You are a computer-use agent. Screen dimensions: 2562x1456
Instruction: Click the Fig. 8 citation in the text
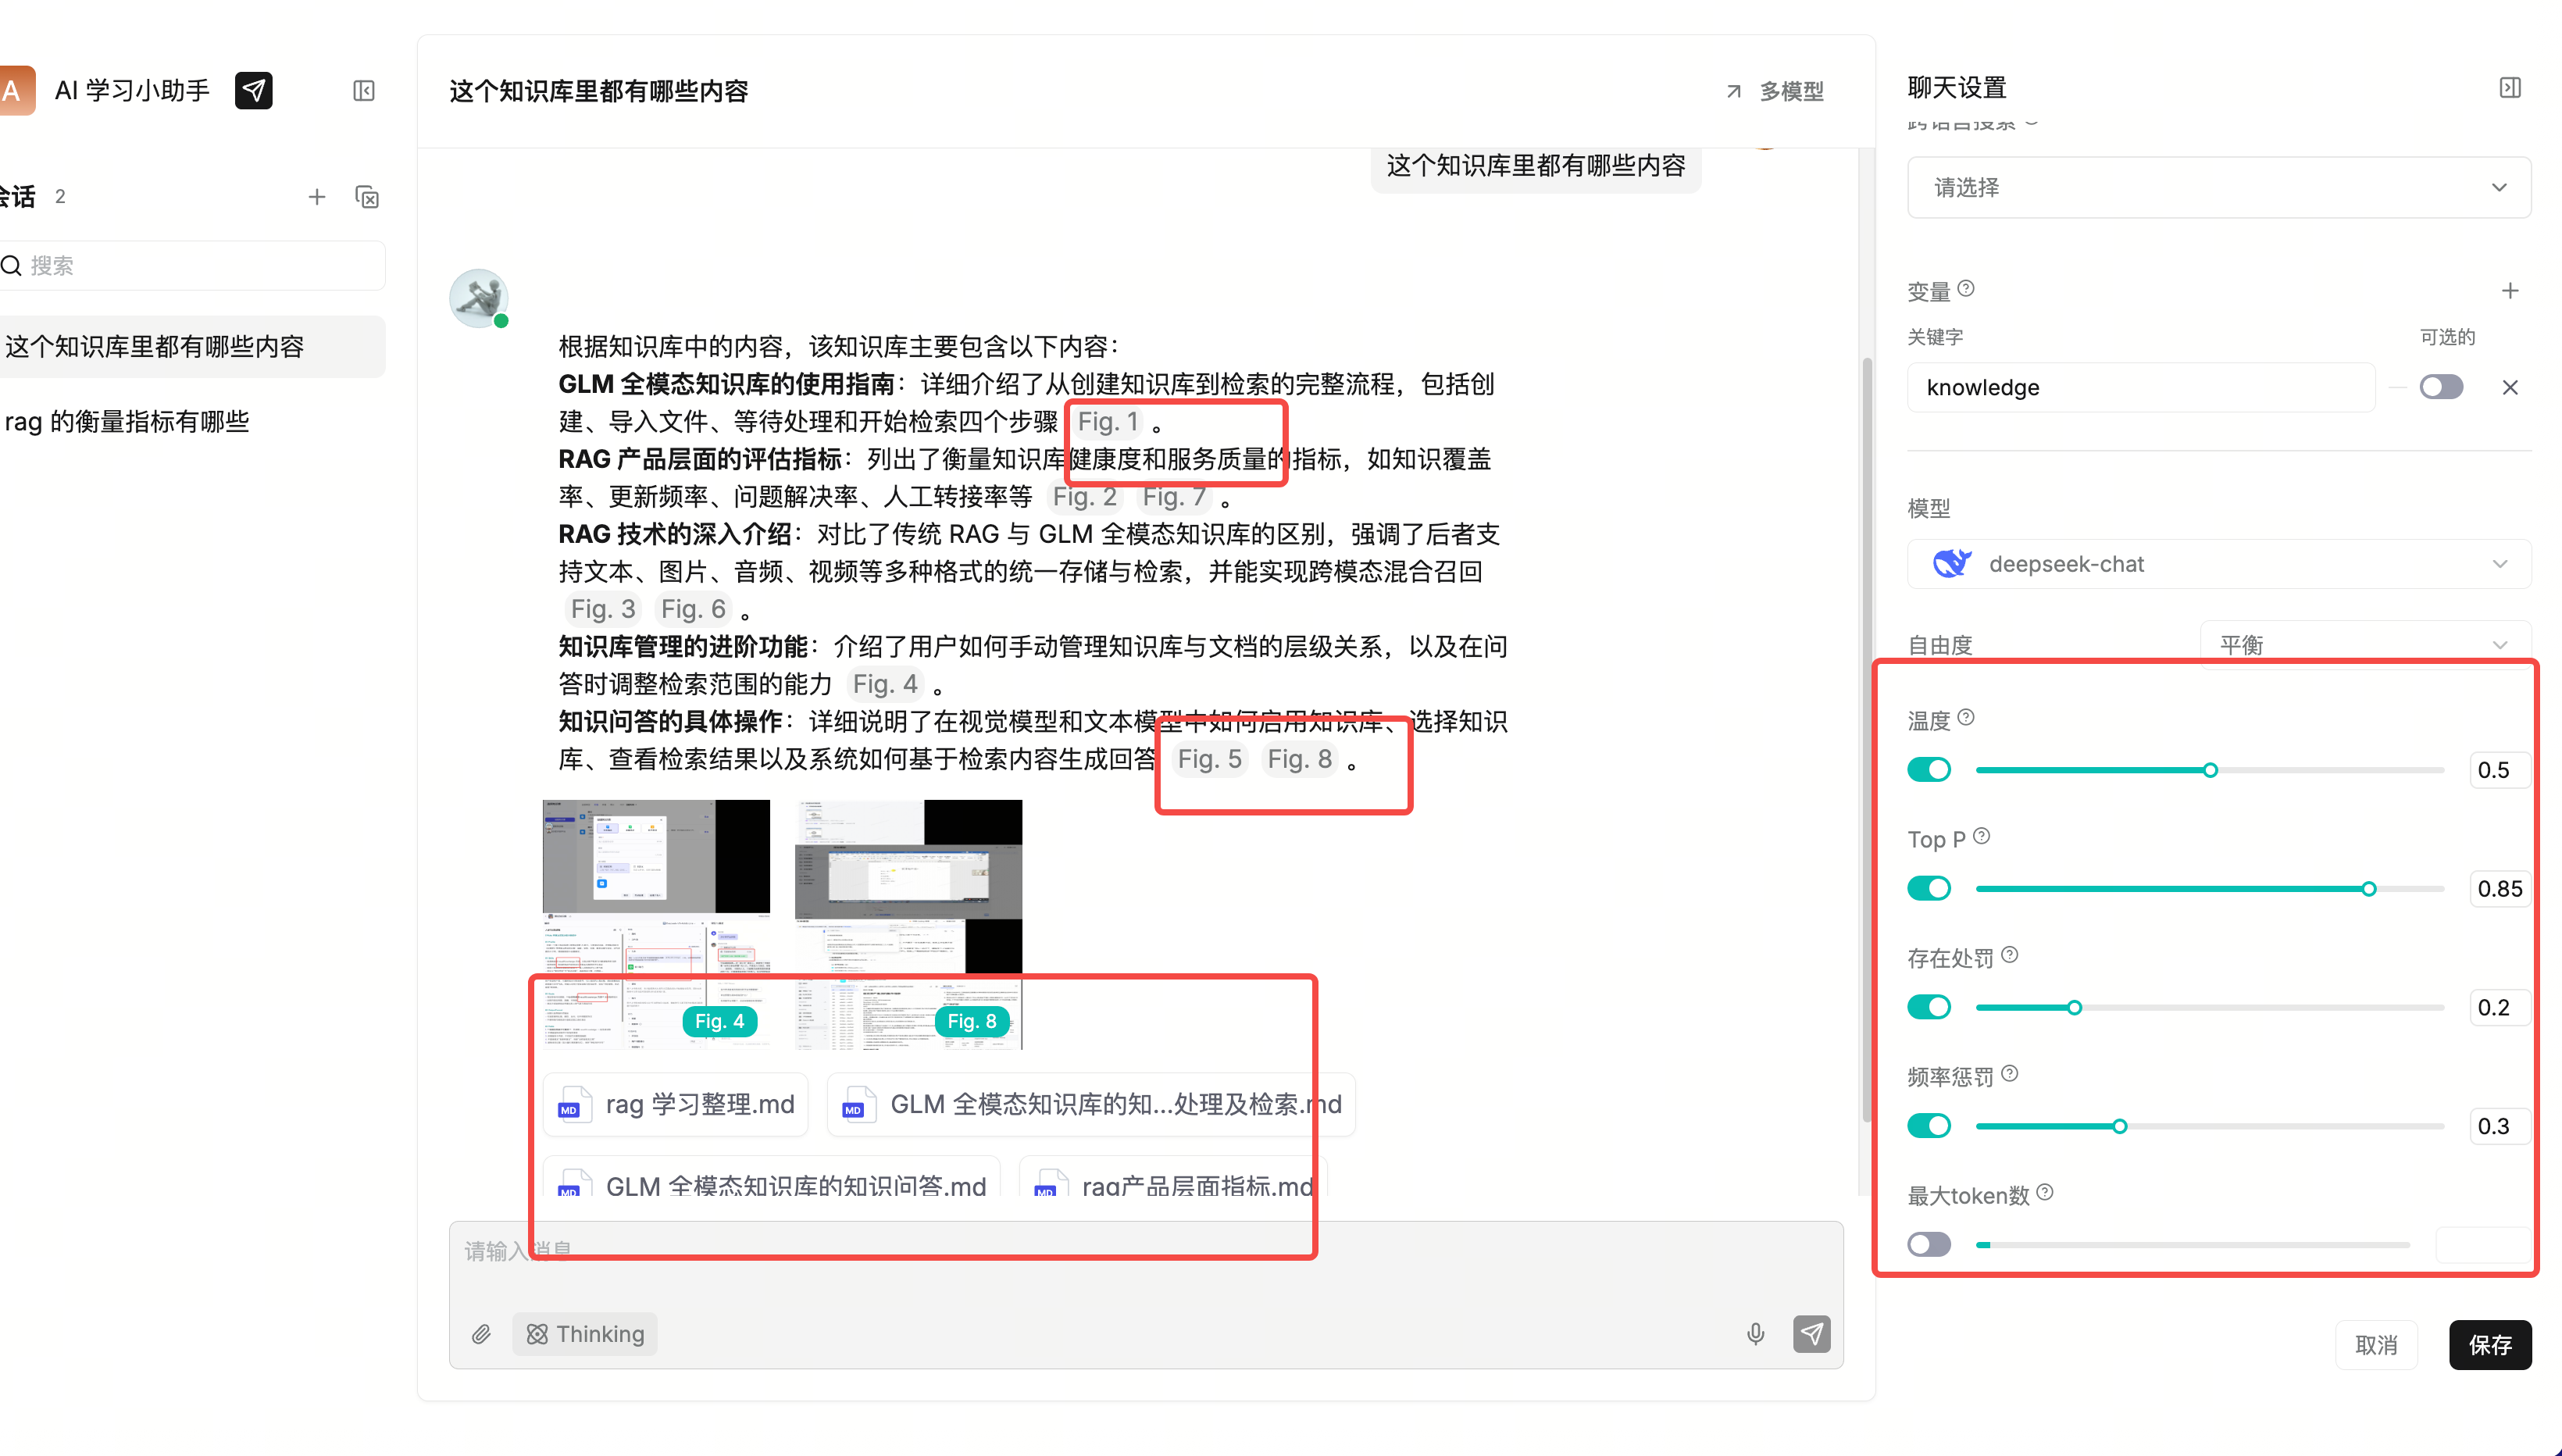tap(1299, 759)
